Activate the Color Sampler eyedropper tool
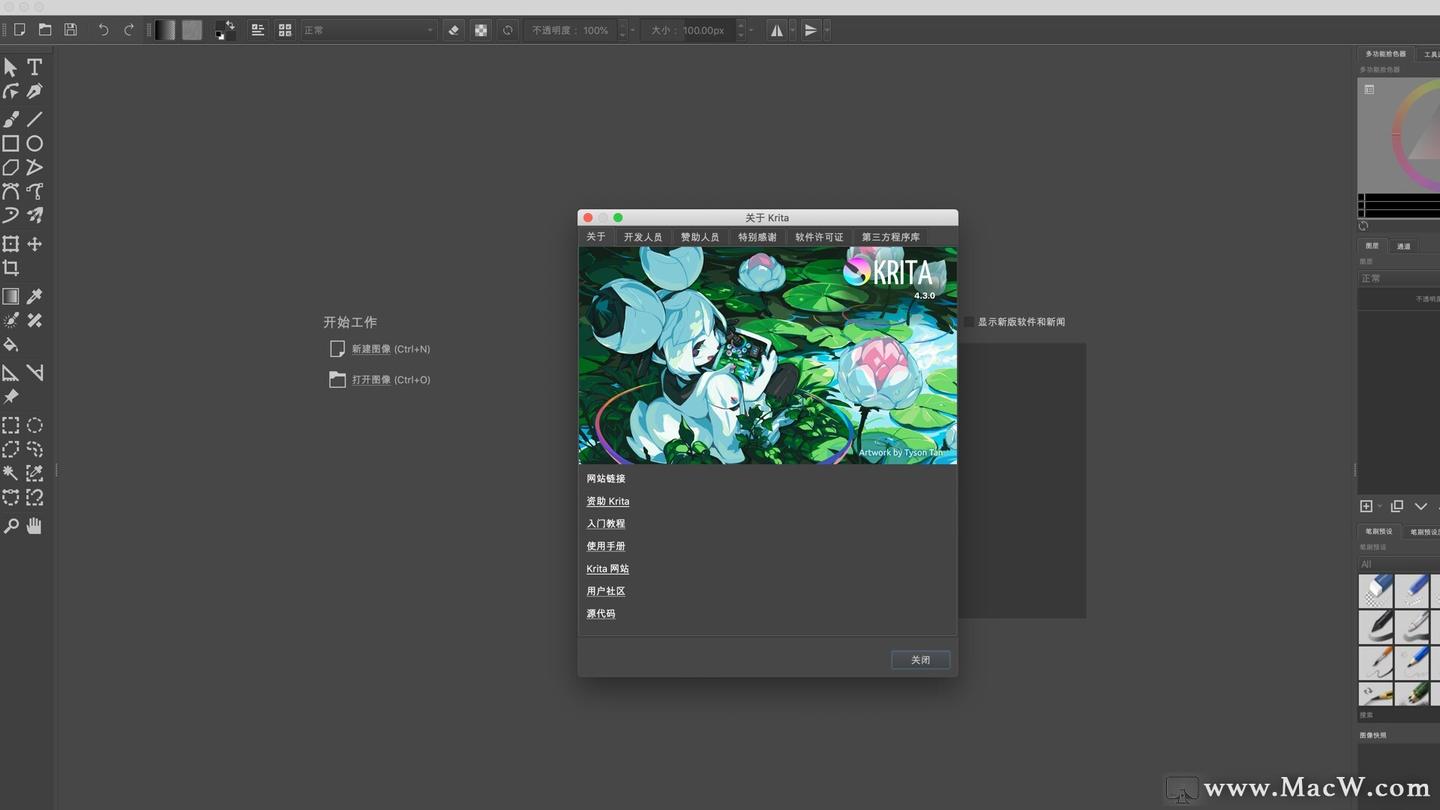Viewport: 1440px width, 810px height. [35, 296]
